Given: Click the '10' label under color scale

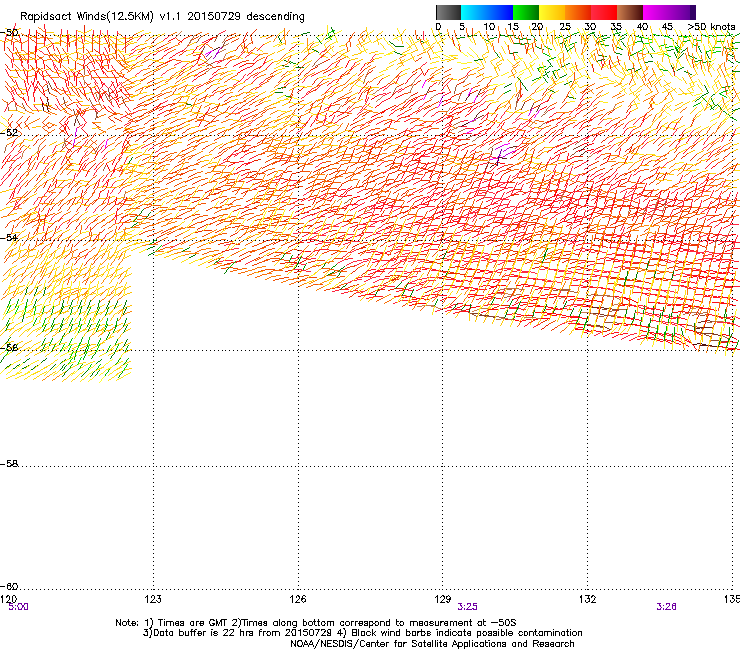Looking at the screenshot, I should point(489,27).
